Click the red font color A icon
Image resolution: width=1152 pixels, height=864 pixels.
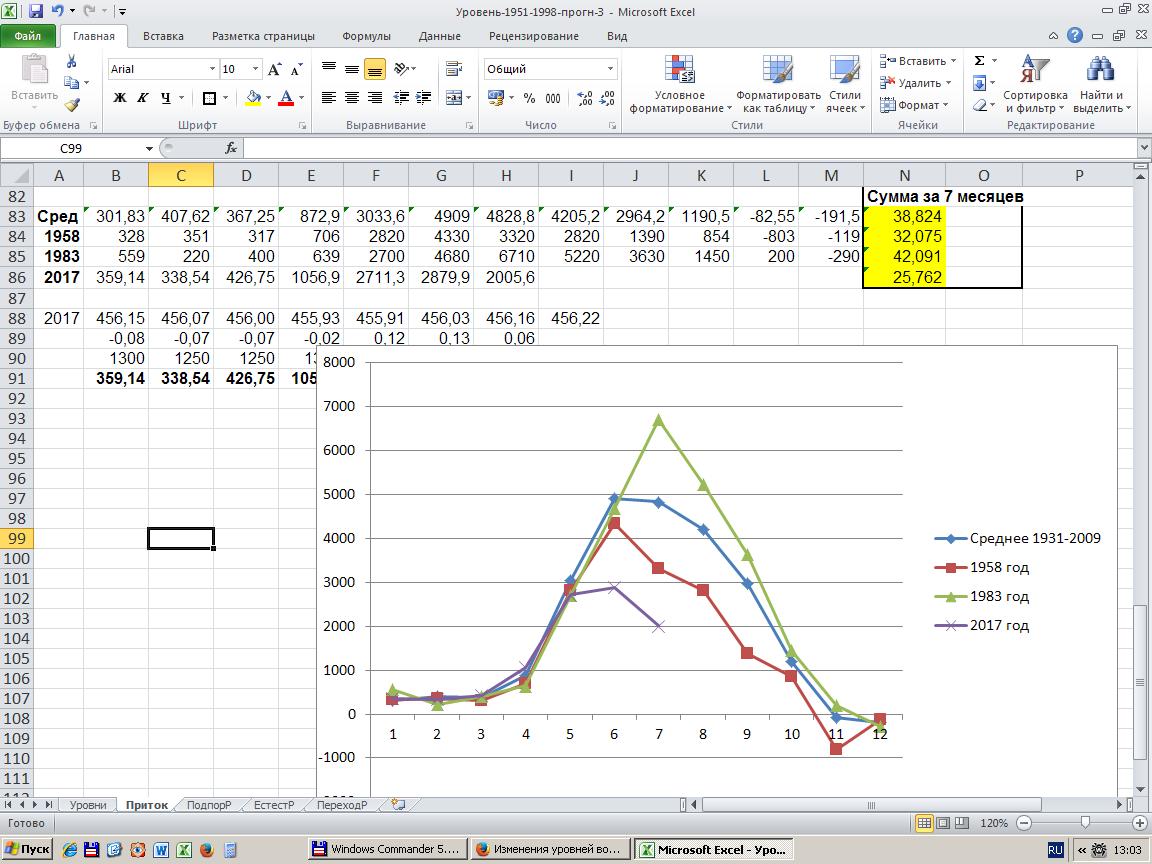pos(287,98)
